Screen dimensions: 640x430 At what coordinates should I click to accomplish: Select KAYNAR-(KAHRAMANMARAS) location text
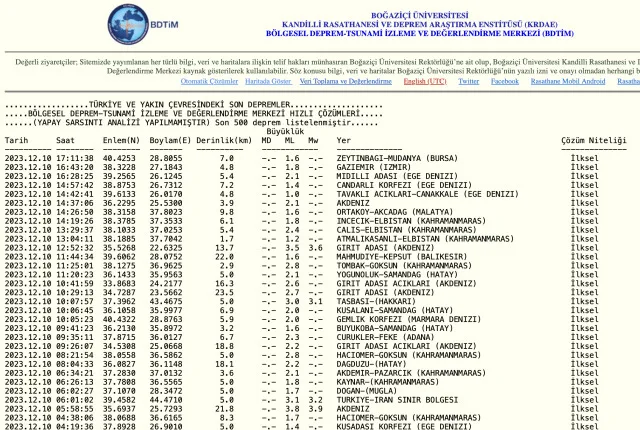pyautogui.click(x=388, y=382)
